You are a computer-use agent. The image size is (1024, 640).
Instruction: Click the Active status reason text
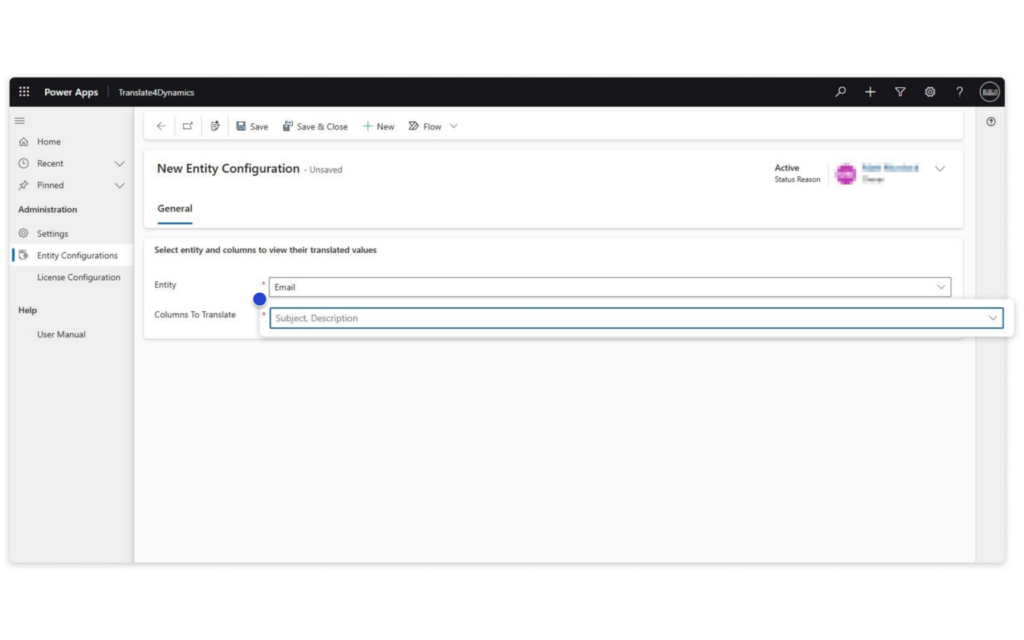(786, 168)
